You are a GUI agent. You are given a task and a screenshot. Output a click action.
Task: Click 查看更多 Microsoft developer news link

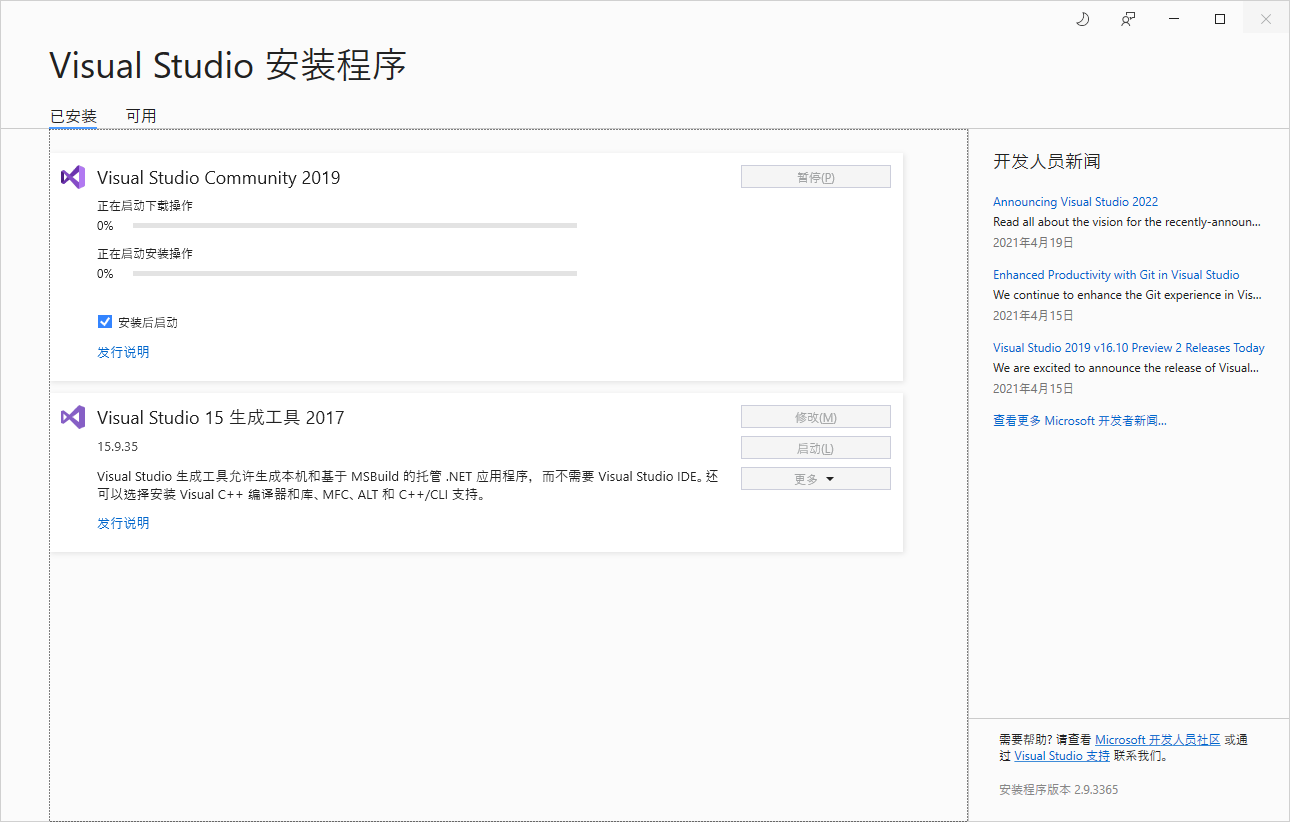tap(1080, 420)
